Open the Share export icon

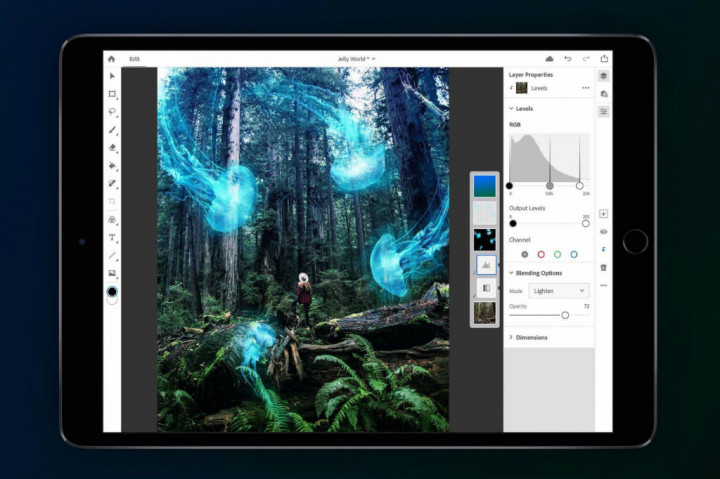(604, 58)
